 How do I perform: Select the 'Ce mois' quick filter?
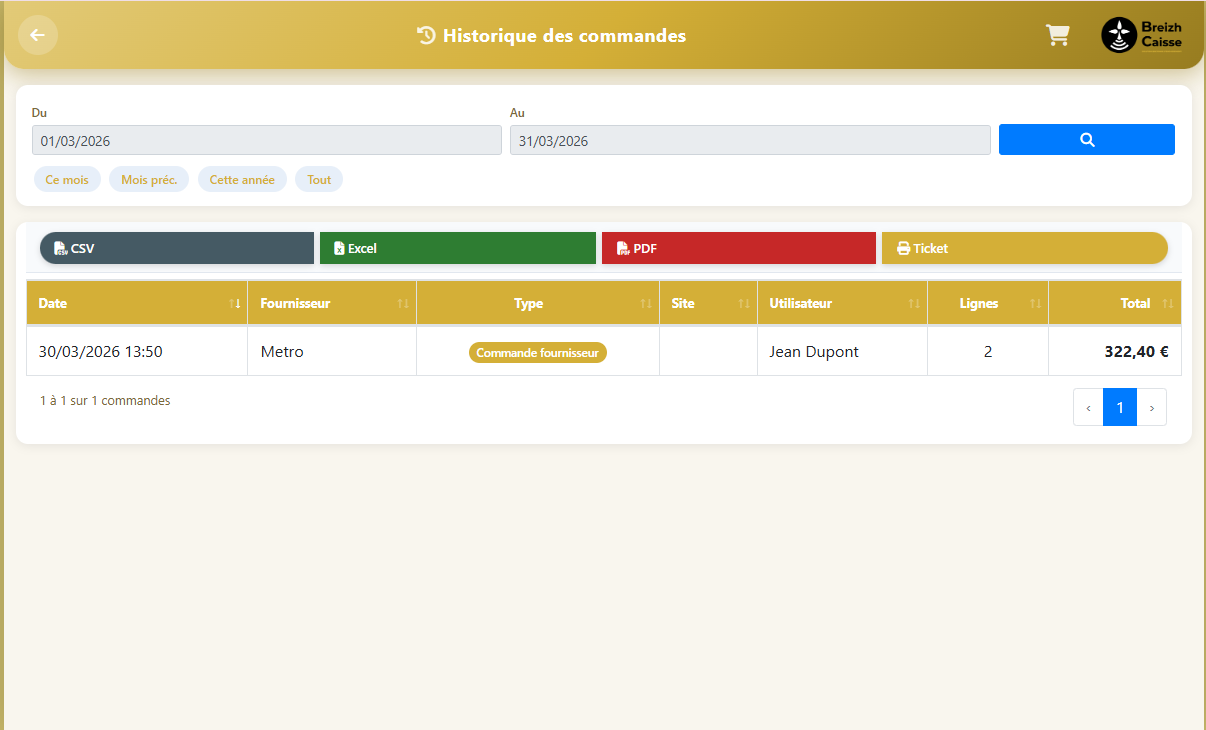67,180
